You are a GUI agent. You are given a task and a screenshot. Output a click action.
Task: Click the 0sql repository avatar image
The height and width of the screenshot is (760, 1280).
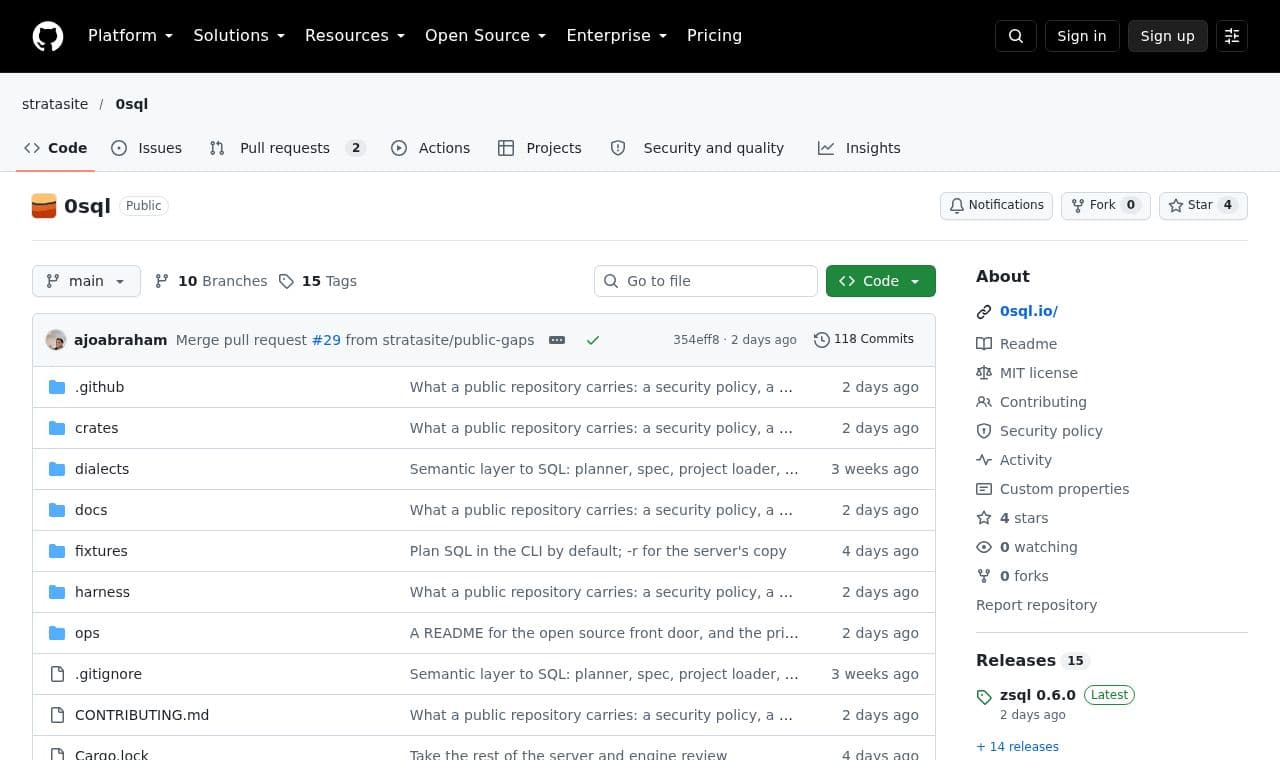coord(44,206)
